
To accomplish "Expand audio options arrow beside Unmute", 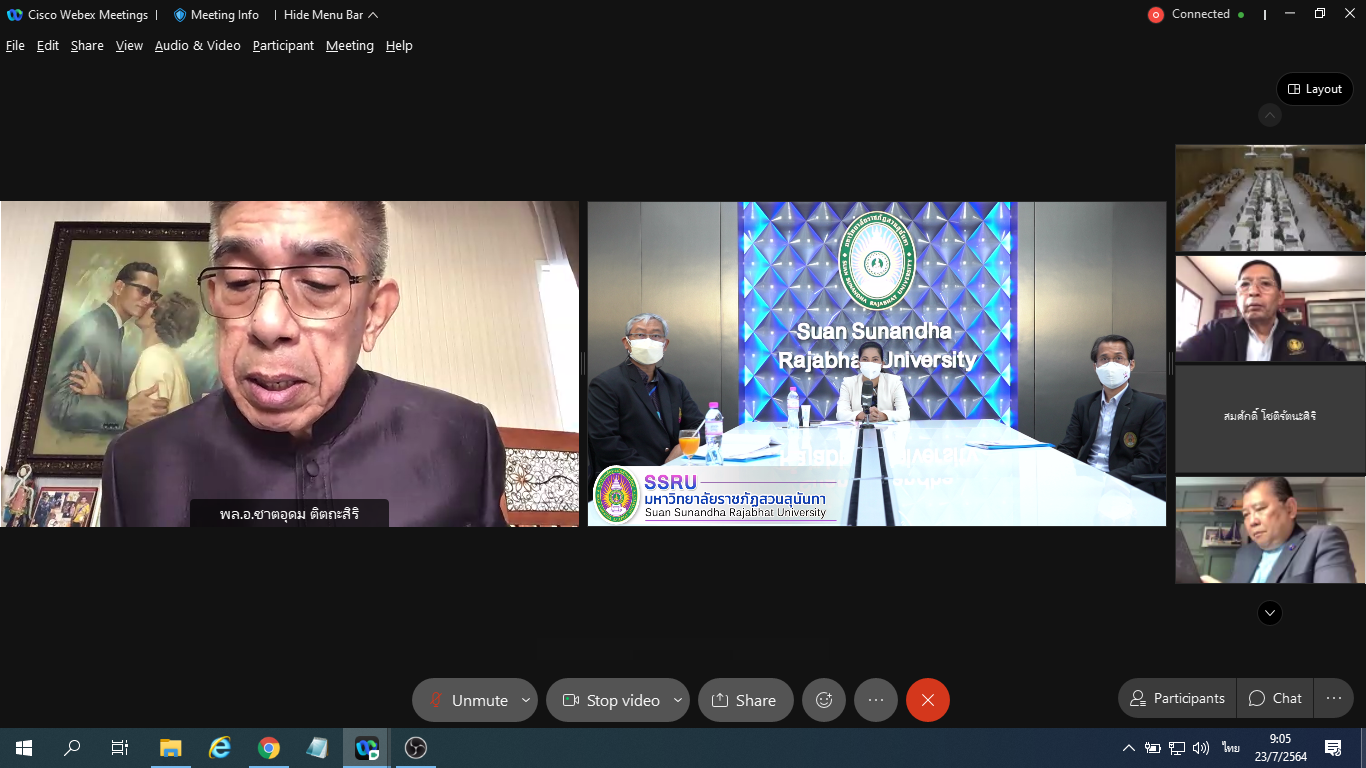I will (526, 700).
